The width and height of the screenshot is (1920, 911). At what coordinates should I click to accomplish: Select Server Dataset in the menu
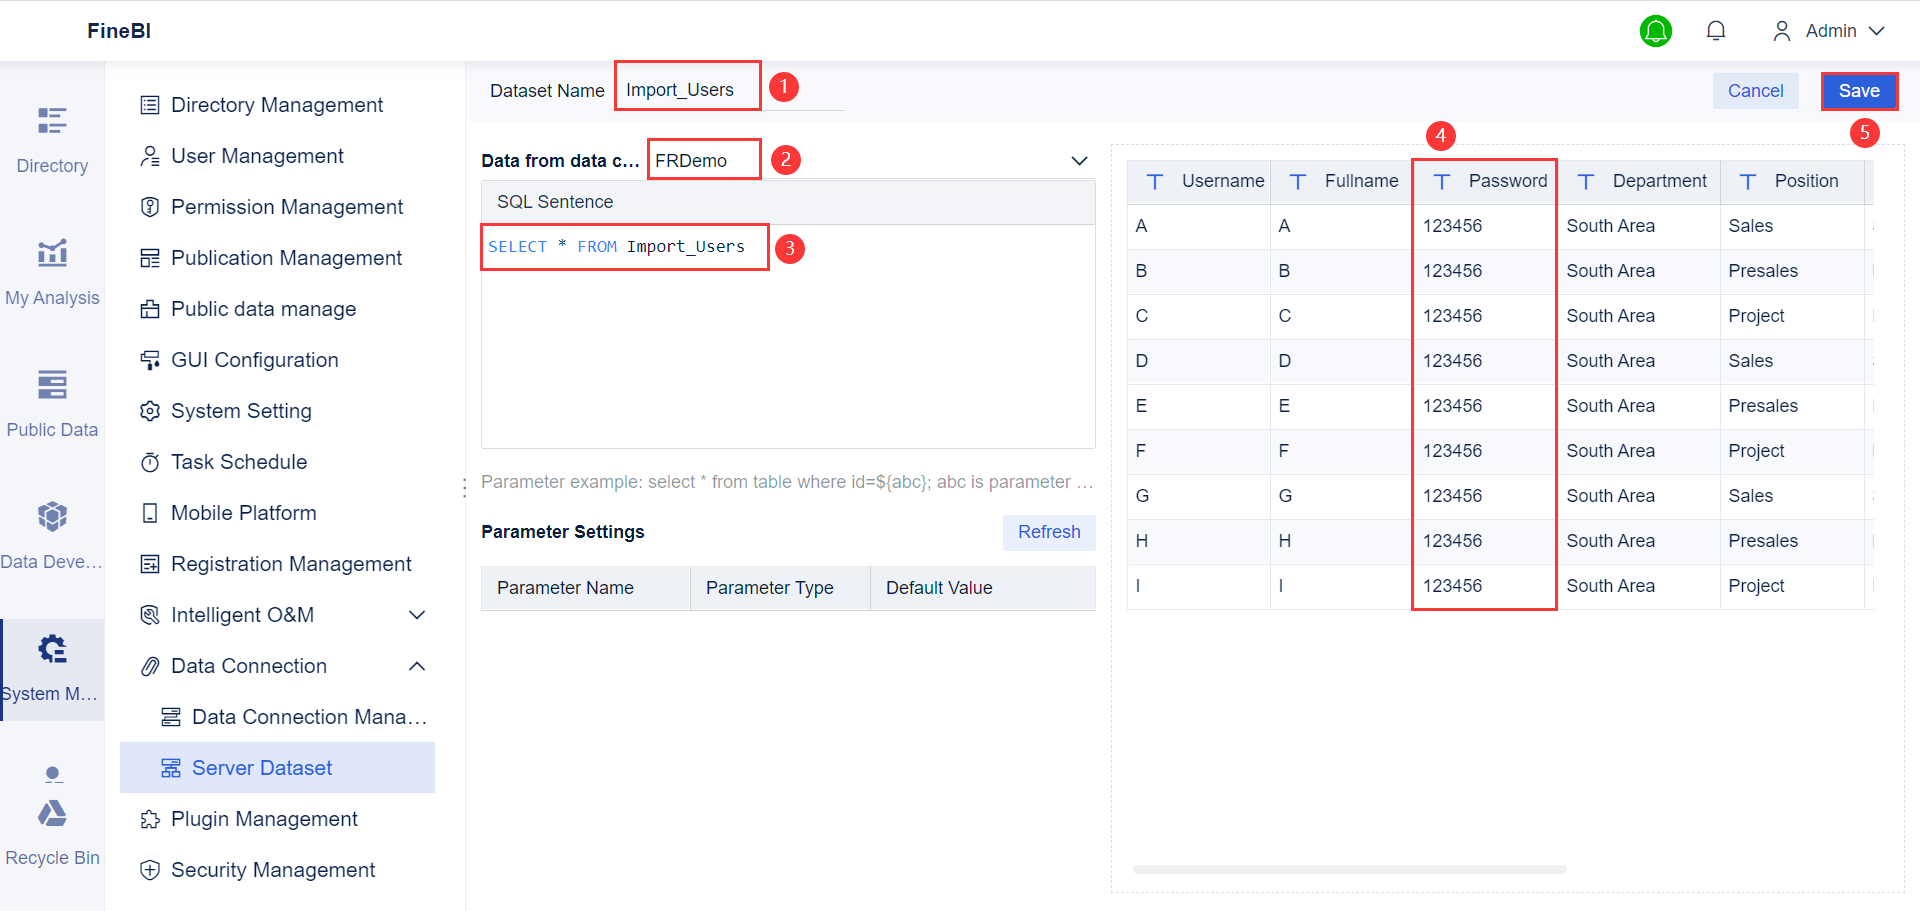tap(262, 767)
